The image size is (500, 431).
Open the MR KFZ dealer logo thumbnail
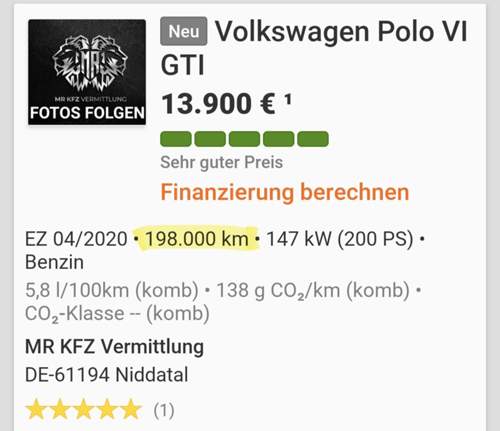pos(87,72)
